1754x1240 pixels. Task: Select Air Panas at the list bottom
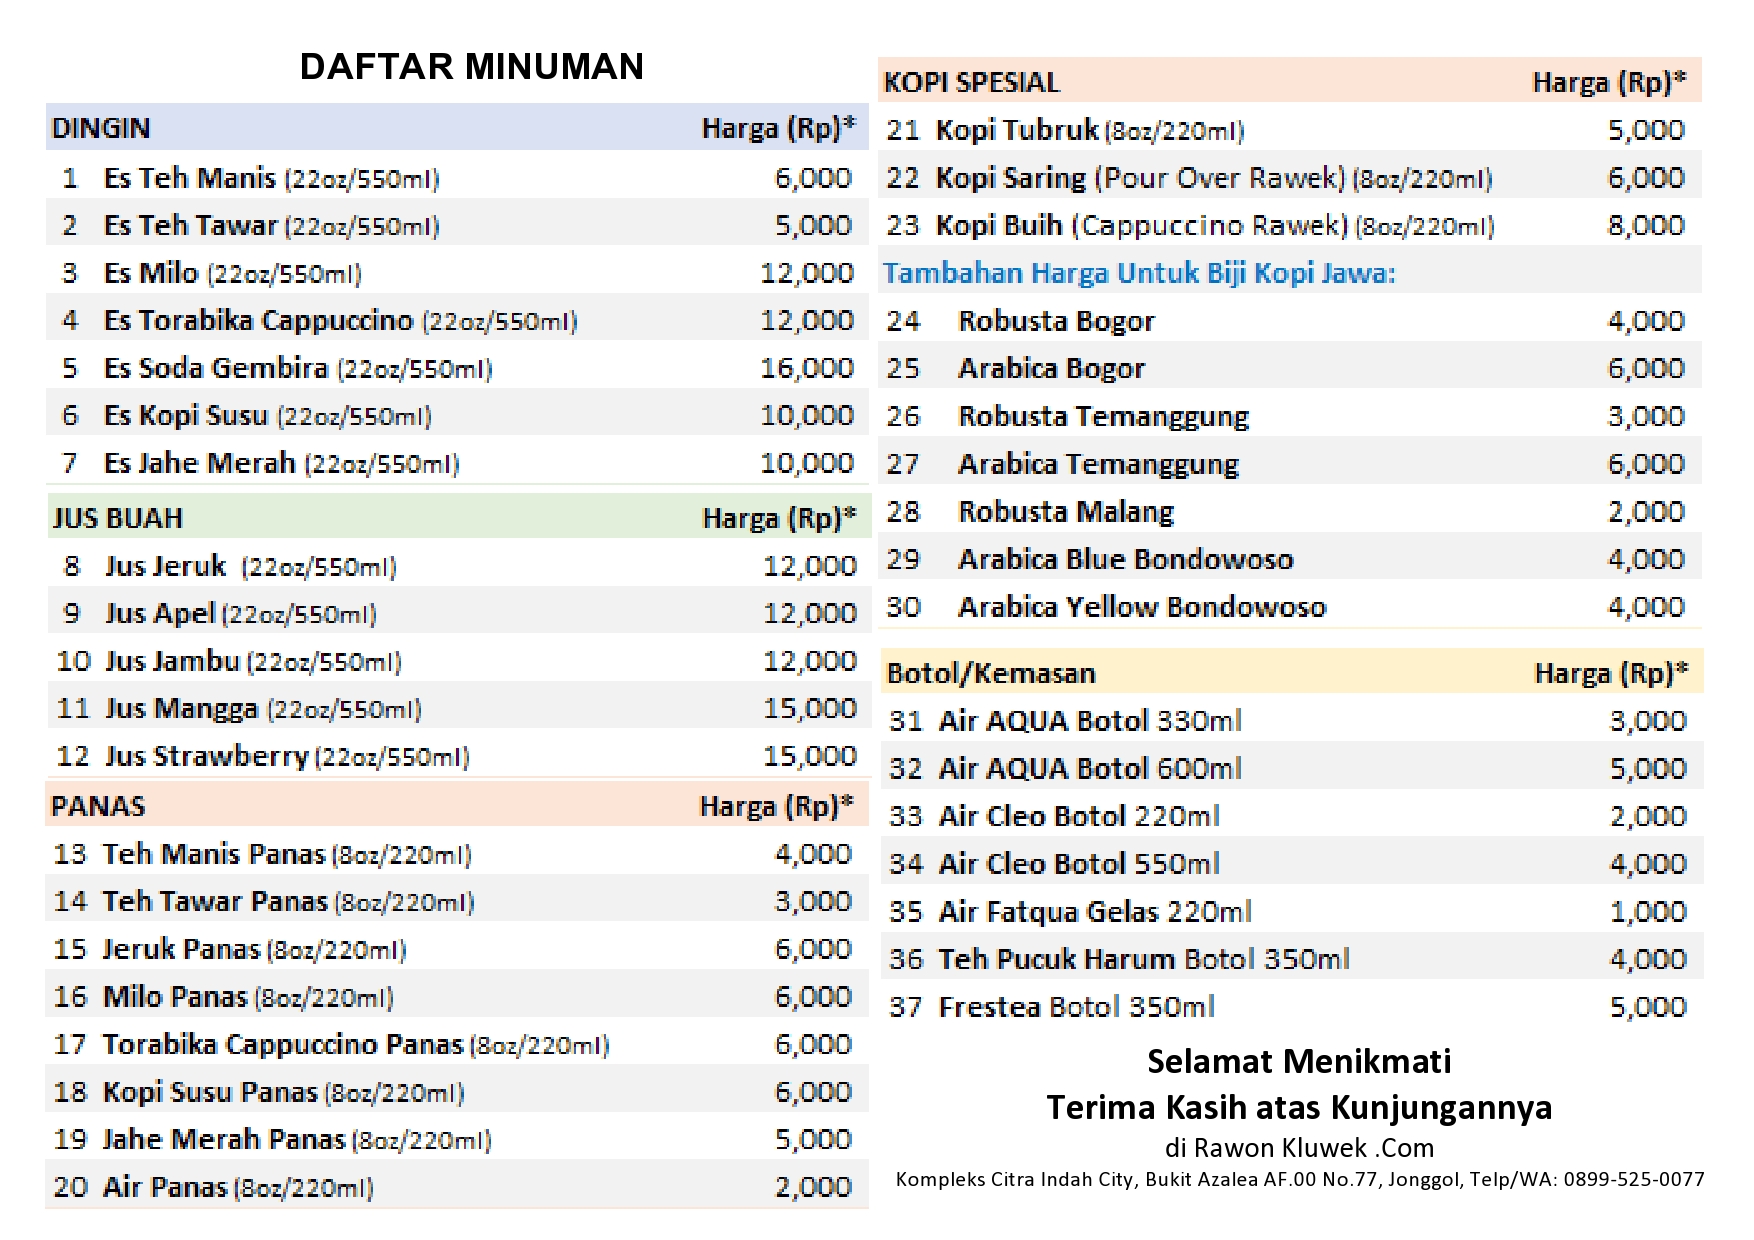click(x=165, y=1187)
